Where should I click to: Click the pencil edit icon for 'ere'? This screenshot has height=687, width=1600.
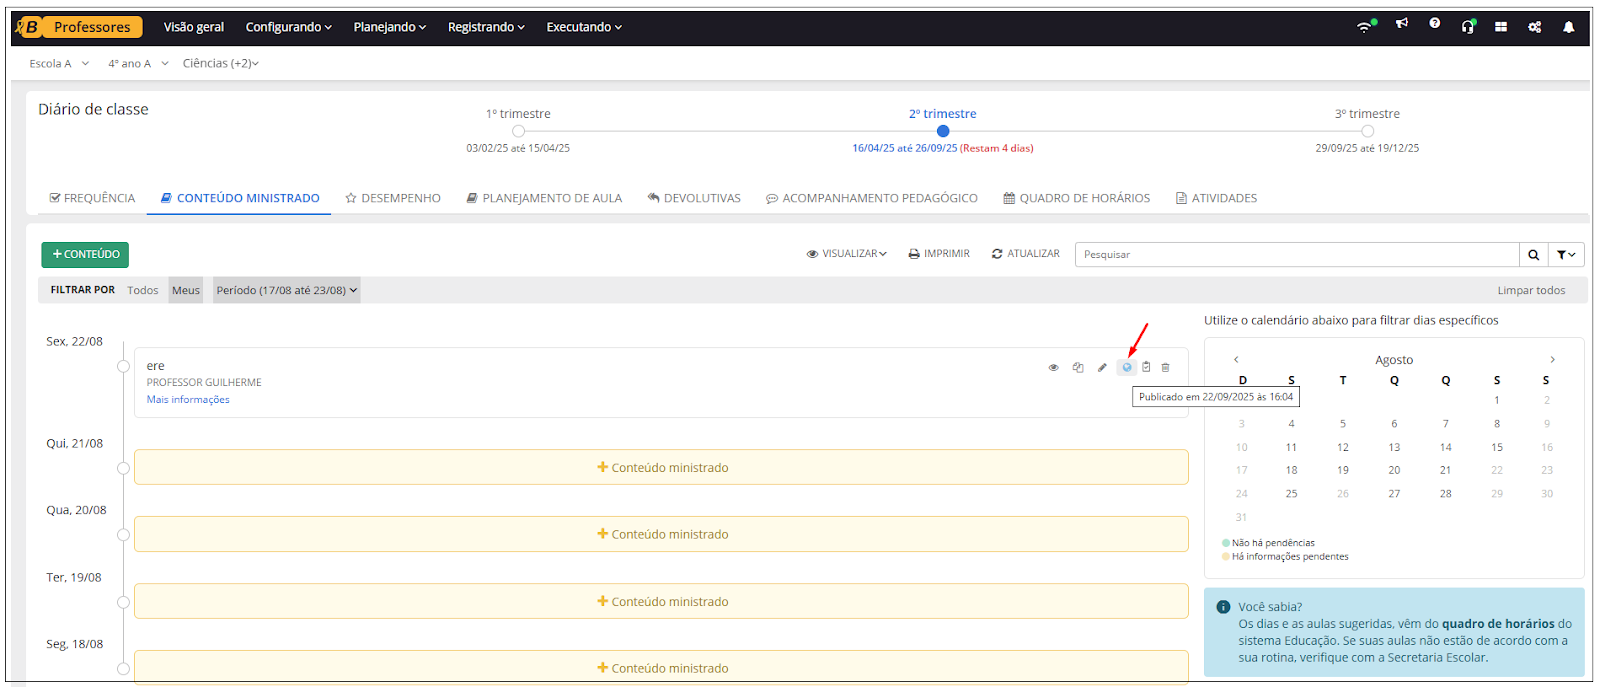click(x=1102, y=367)
